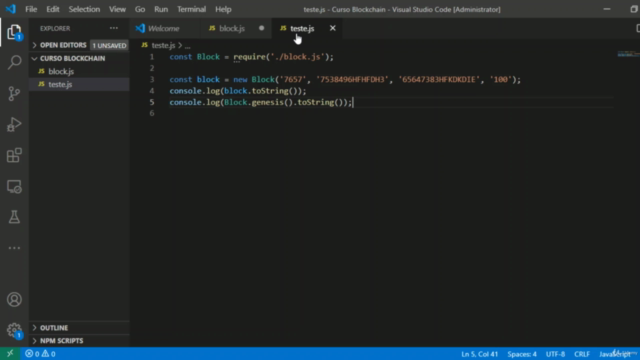640x360 pixels.
Task: Click the teste.js breadcrumb item
Action: (x=163, y=45)
